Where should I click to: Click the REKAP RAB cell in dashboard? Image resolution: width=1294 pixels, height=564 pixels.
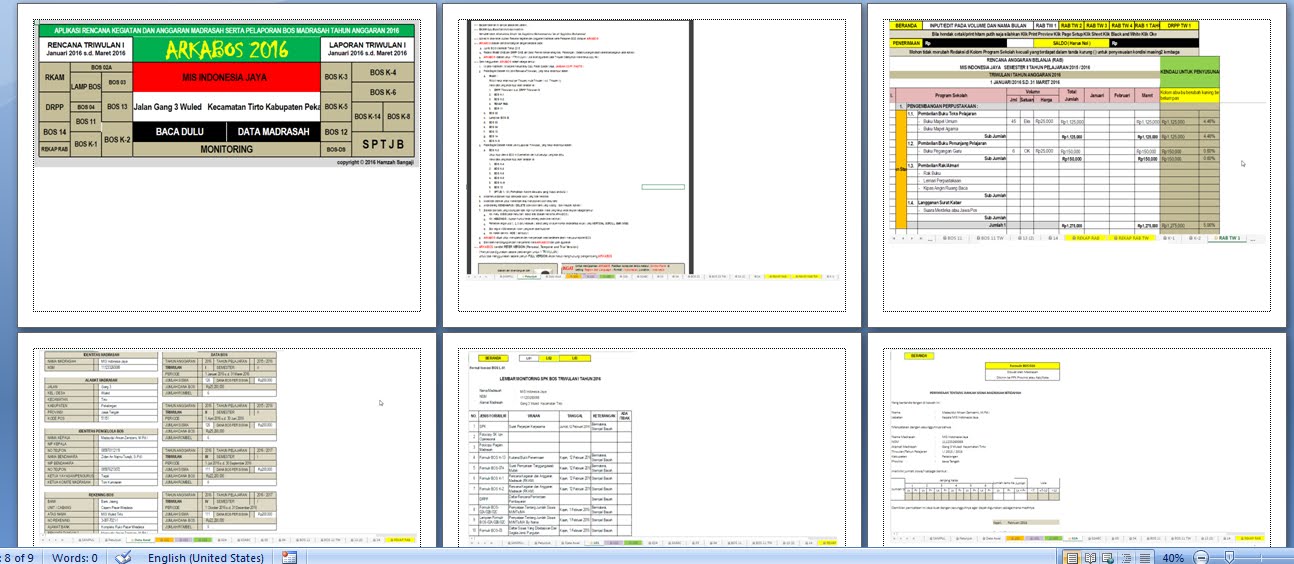[x=55, y=149]
